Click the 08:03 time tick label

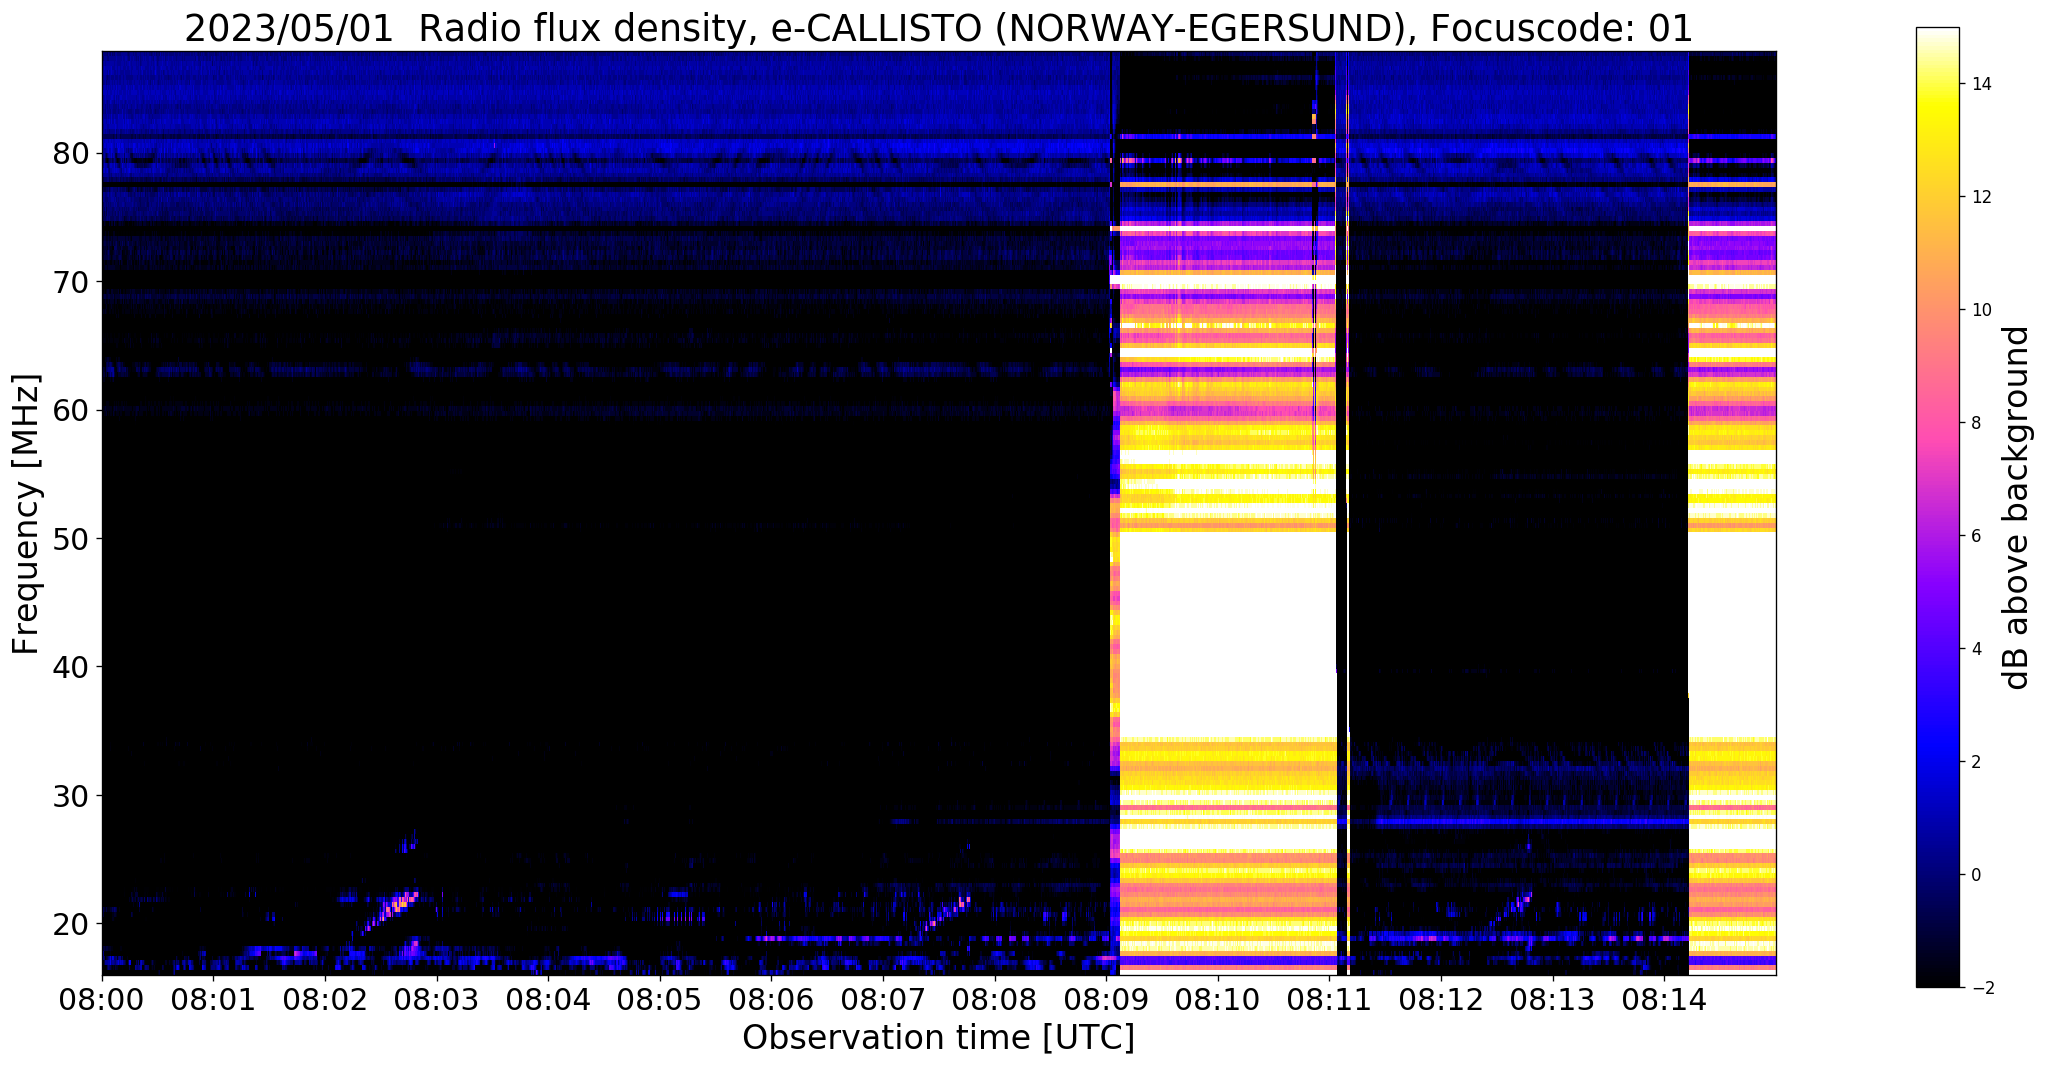(x=437, y=1000)
